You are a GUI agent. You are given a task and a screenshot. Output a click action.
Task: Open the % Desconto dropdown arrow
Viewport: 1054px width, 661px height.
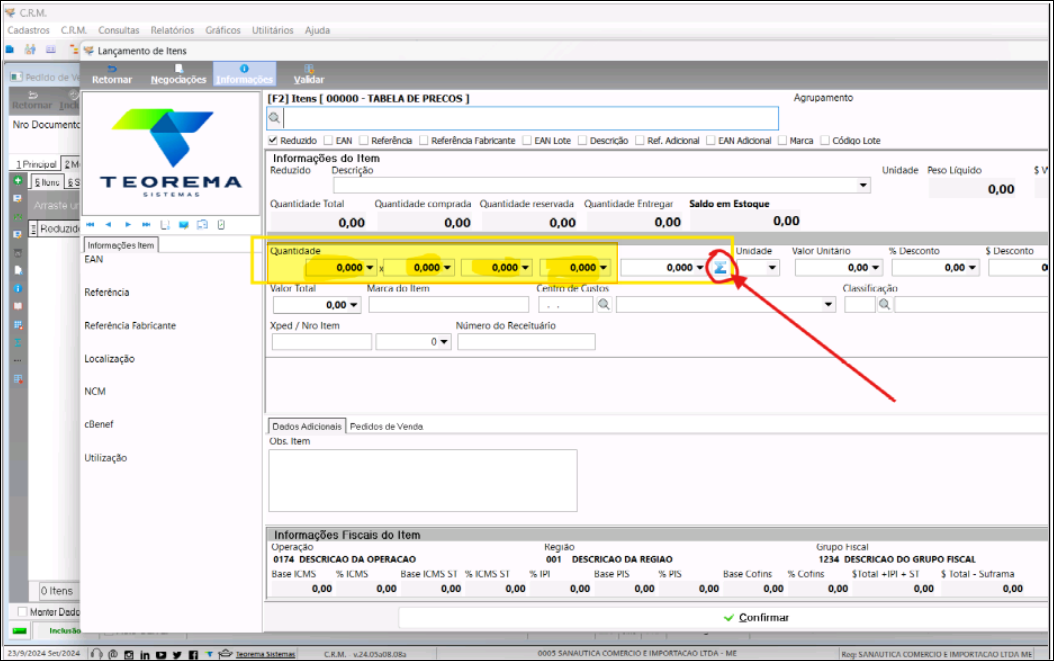(x=972, y=268)
